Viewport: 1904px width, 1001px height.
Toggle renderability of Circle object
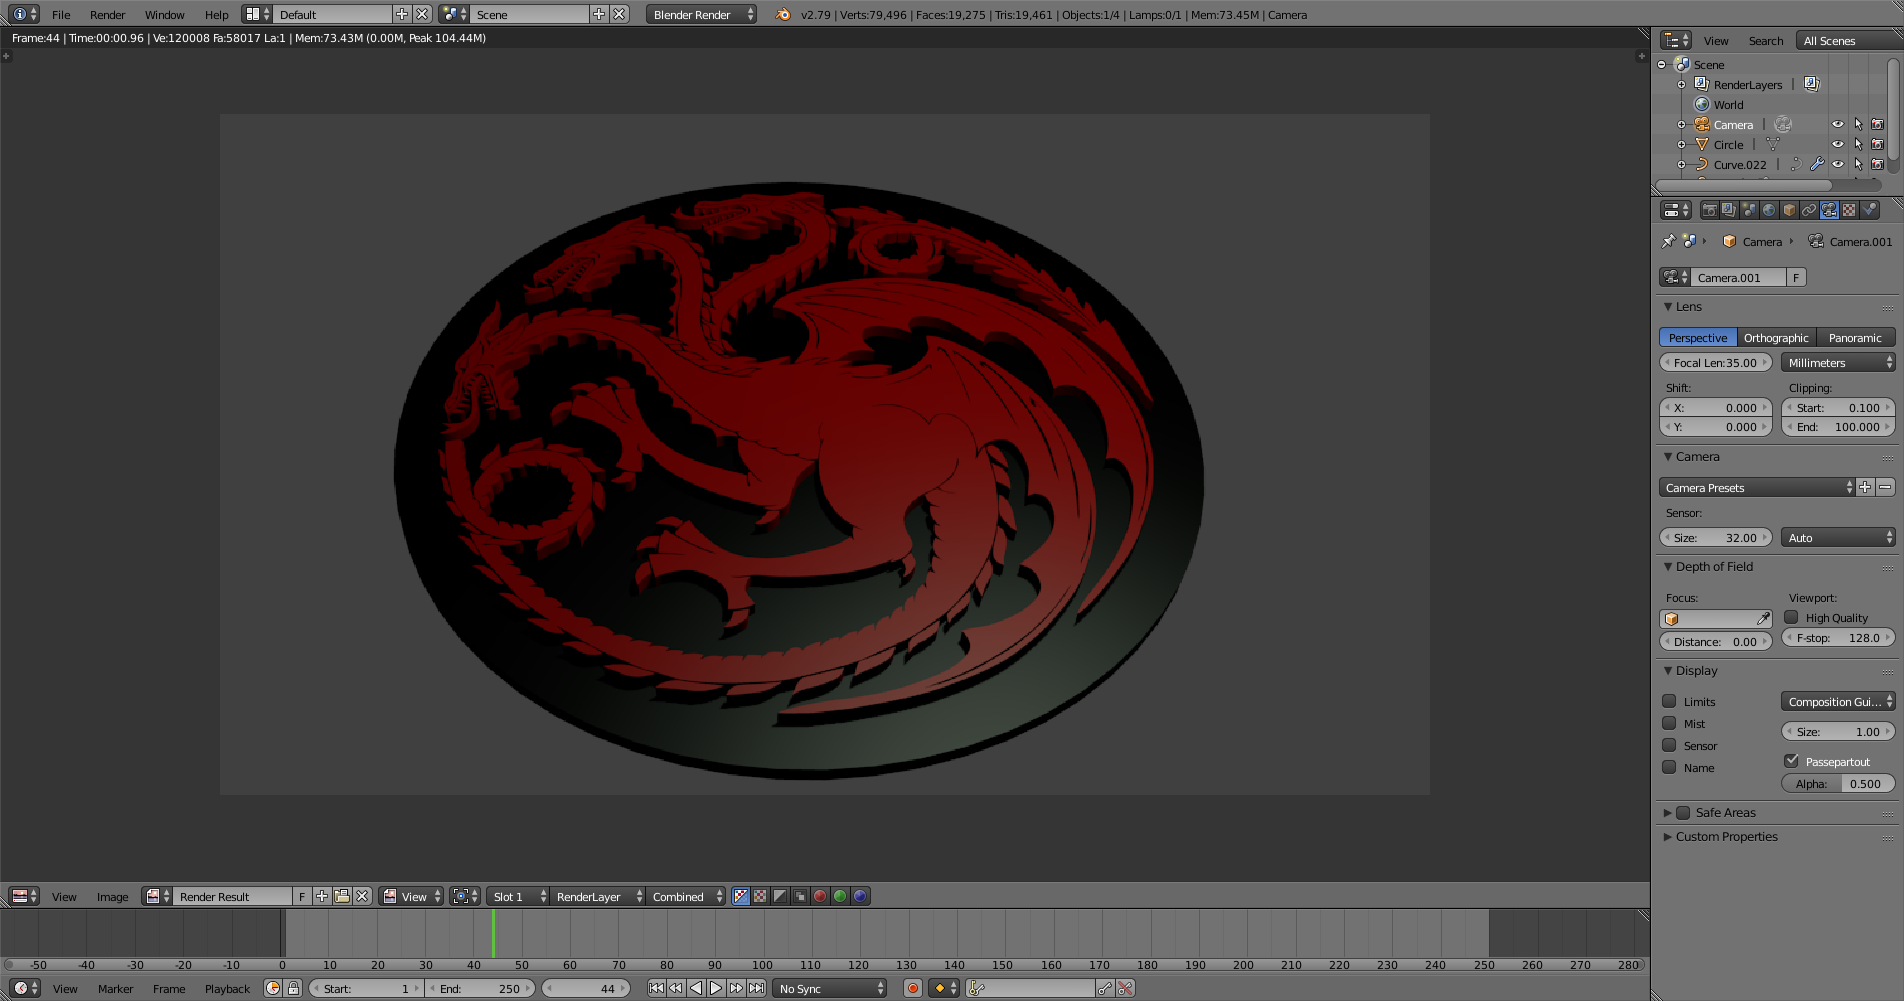click(x=1877, y=144)
